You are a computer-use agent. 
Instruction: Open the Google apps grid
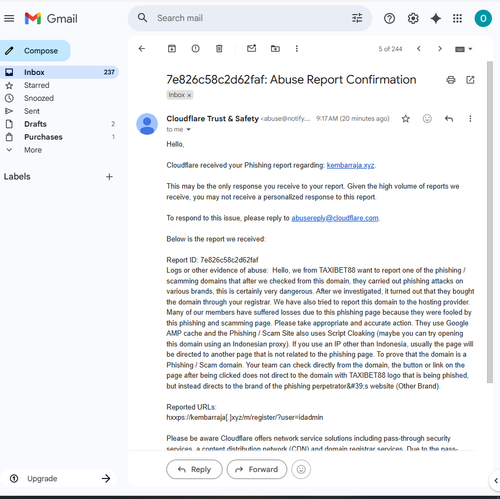tap(457, 18)
